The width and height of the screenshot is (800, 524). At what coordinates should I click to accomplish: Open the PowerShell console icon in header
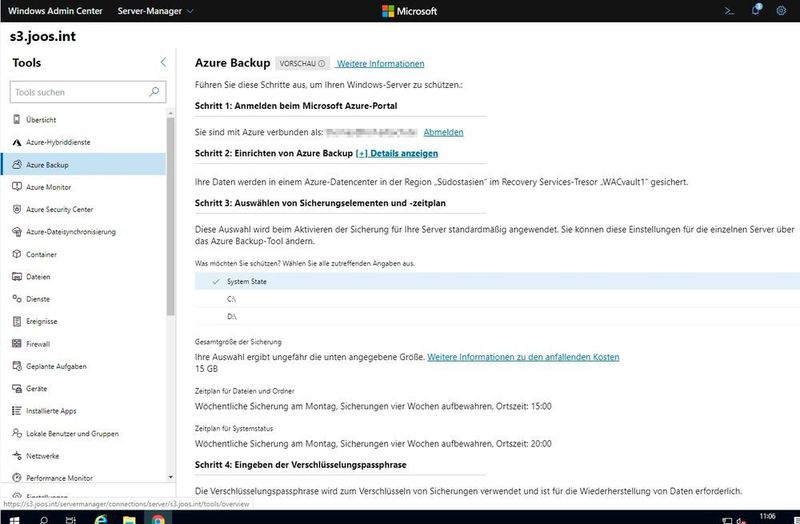click(730, 11)
